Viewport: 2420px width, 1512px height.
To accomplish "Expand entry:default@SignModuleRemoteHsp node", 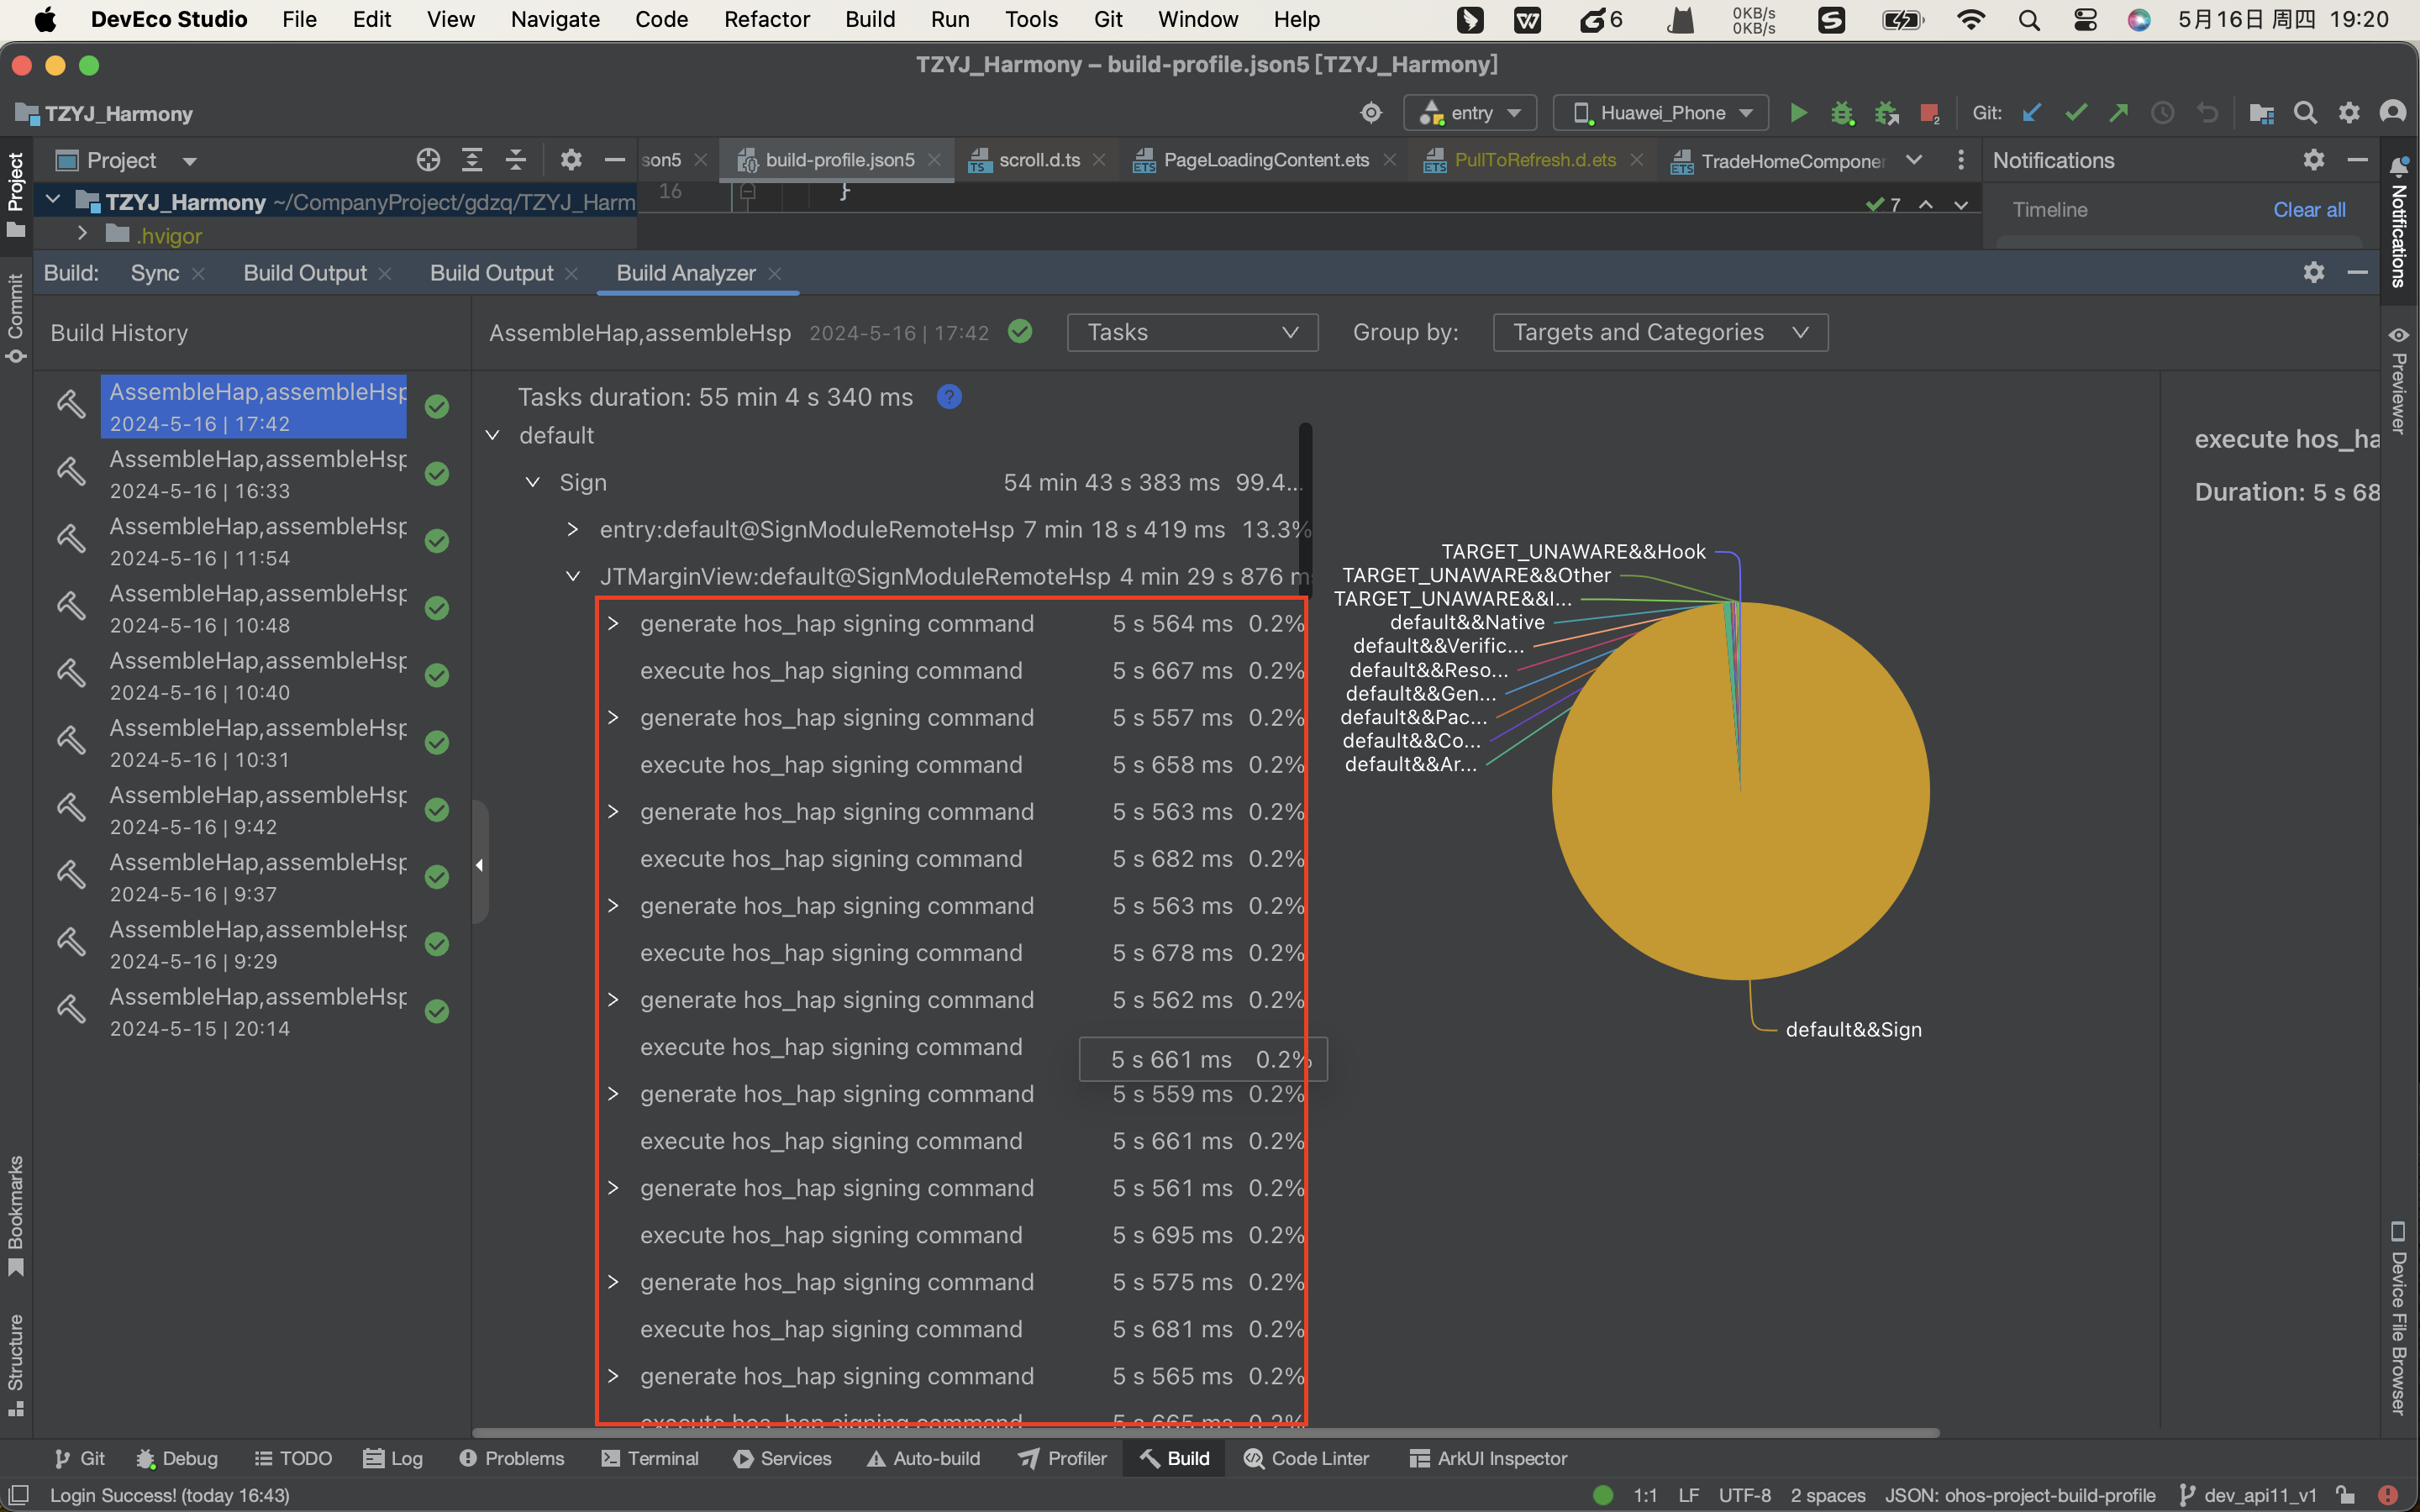I will click(x=573, y=529).
